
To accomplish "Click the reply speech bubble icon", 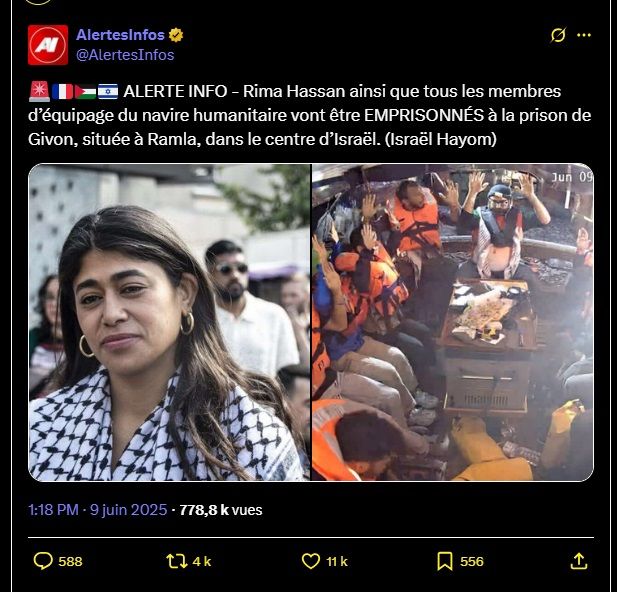I will pos(43,561).
